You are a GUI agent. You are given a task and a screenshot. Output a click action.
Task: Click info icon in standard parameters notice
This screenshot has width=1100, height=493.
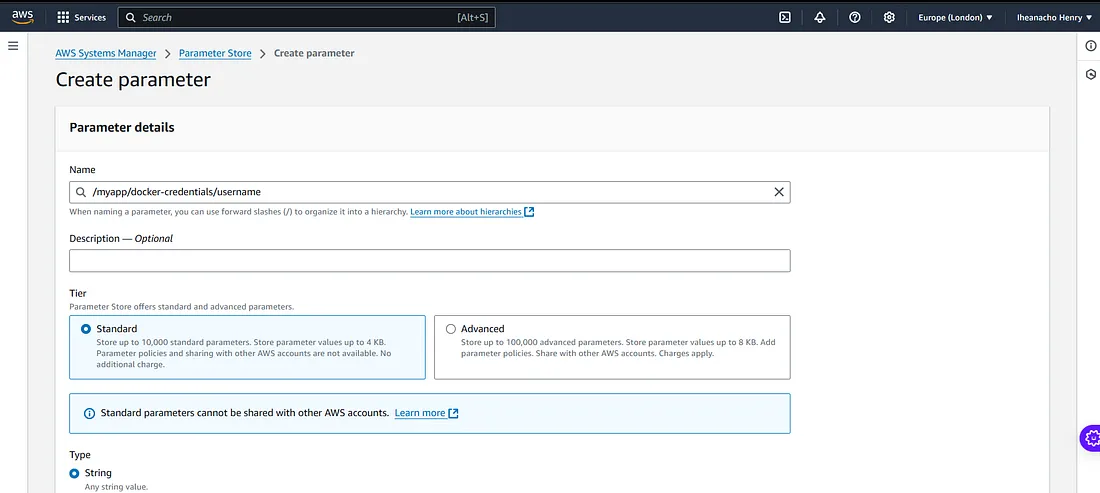[x=89, y=413]
